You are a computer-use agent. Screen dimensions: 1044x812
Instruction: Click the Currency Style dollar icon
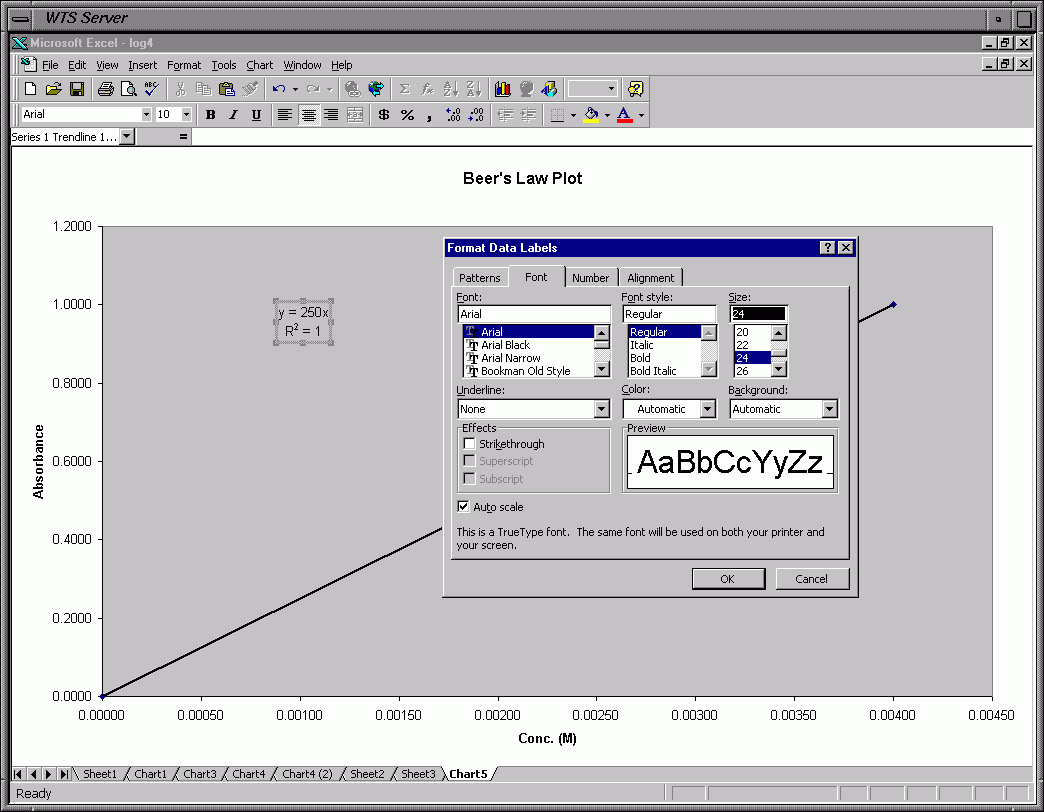[383, 115]
